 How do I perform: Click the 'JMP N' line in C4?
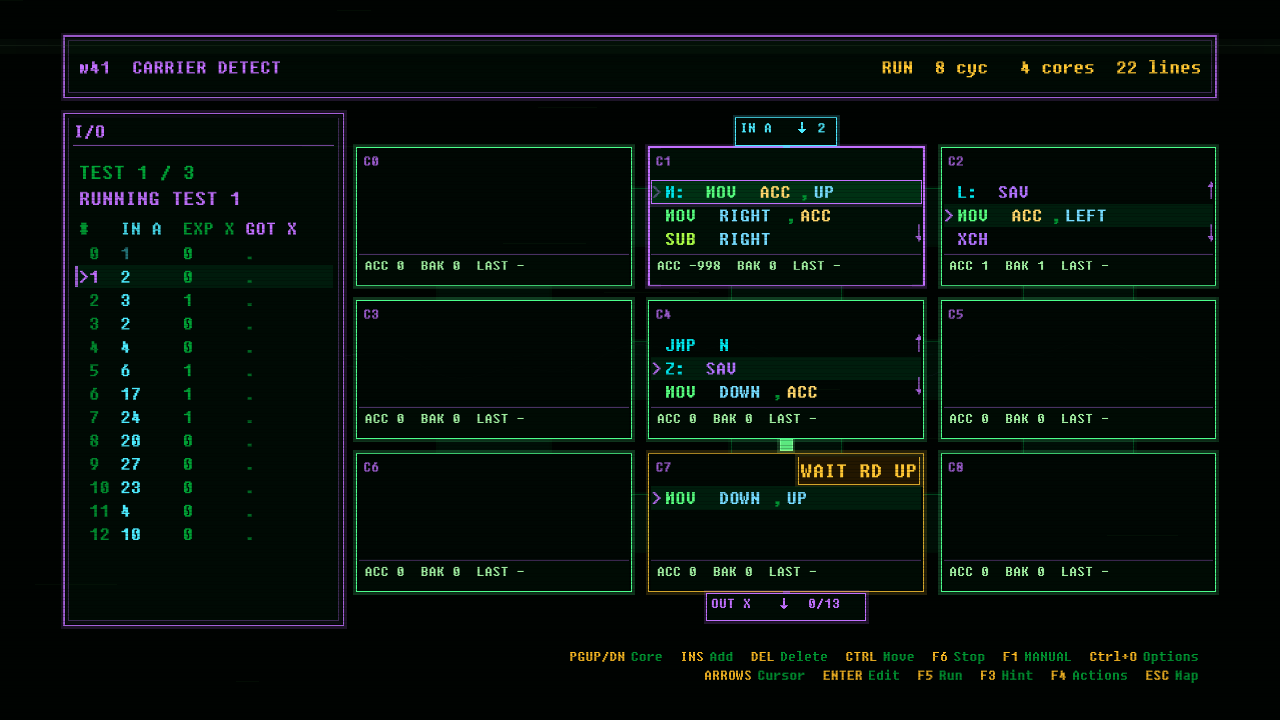pos(786,345)
